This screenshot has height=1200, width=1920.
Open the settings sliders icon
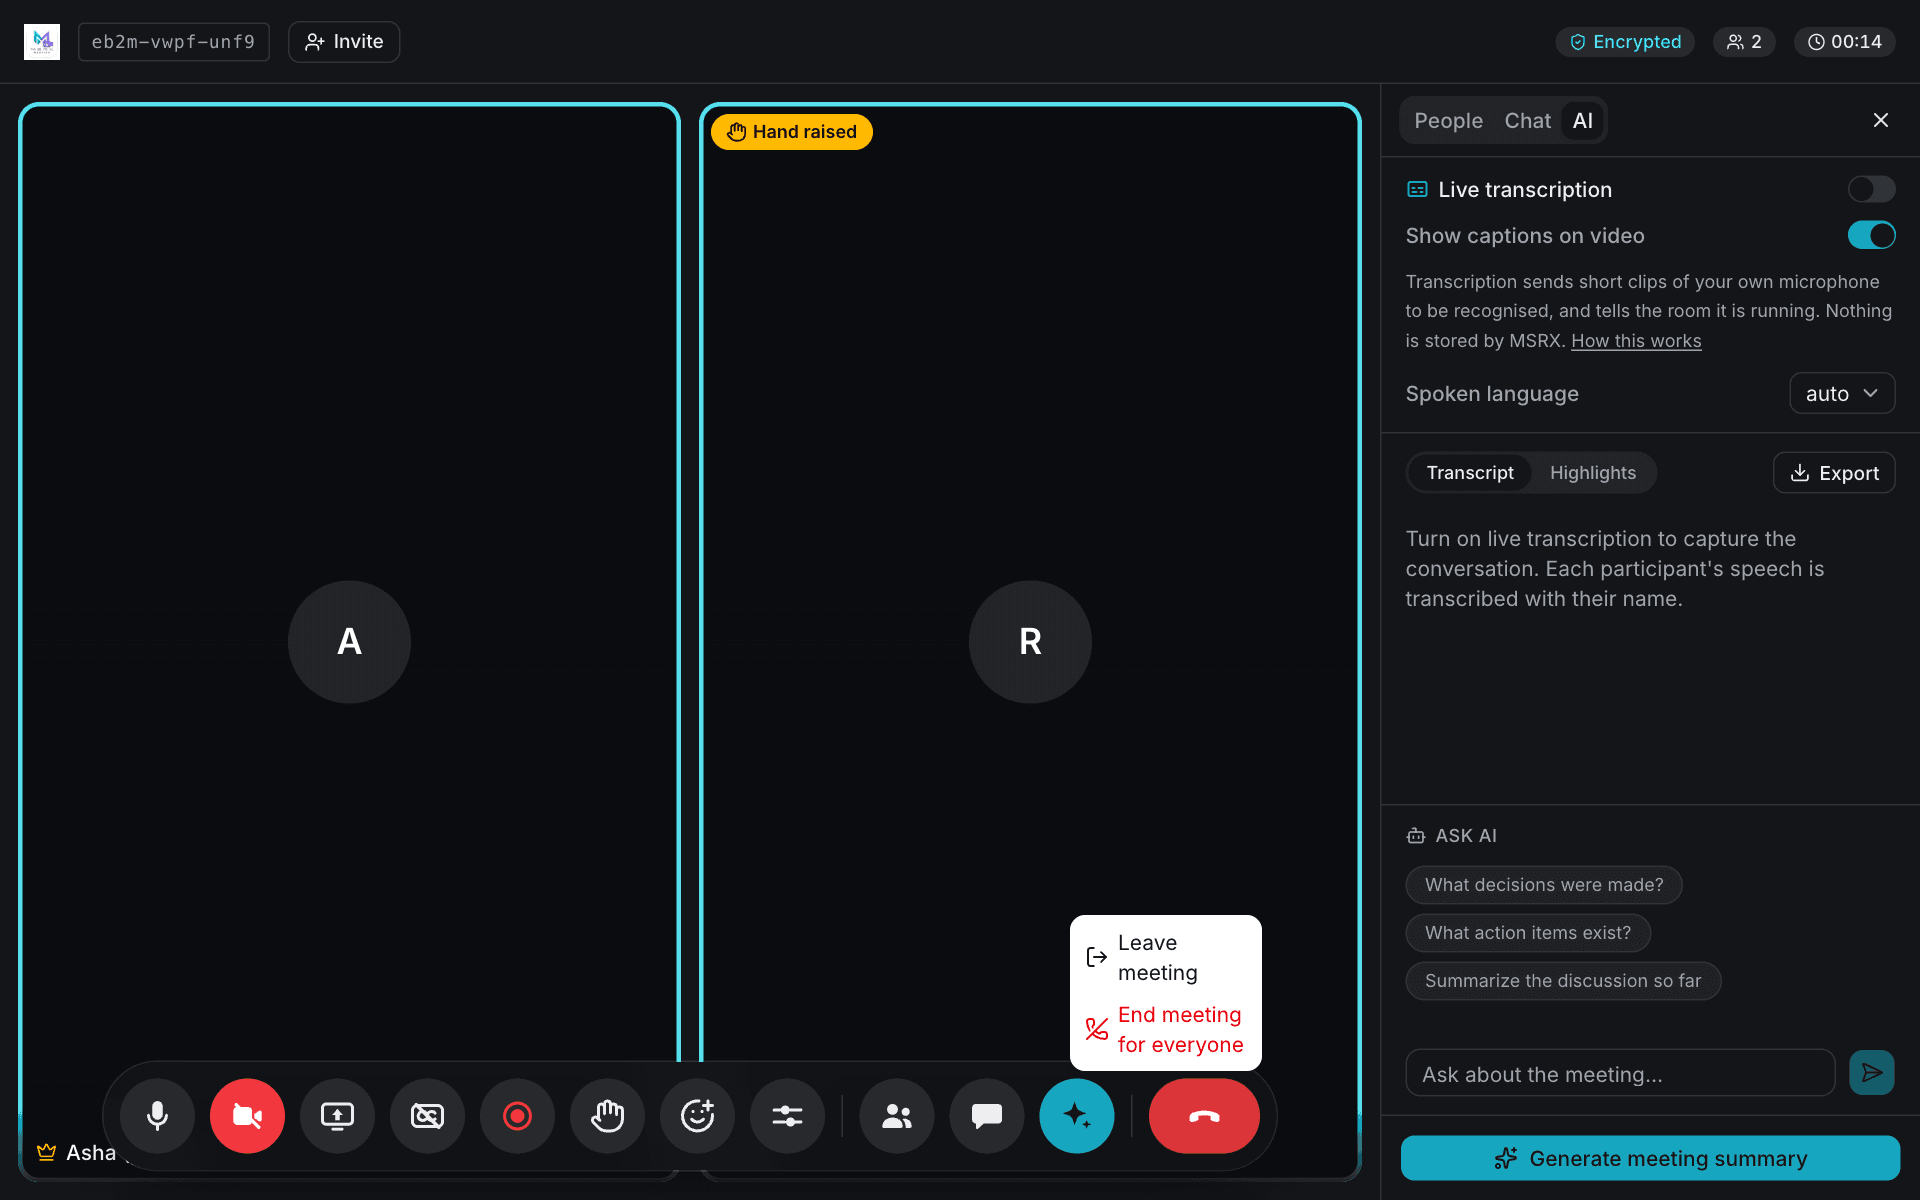[x=787, y=1116]
